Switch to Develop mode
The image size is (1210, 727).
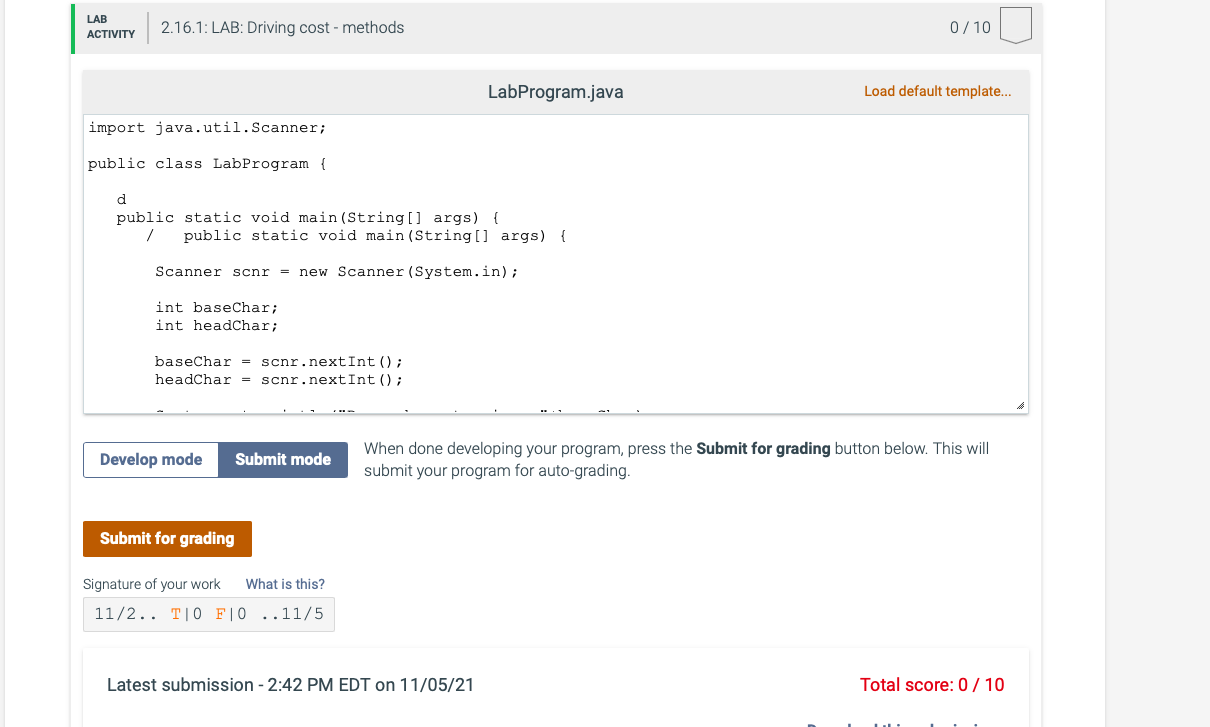point(151,460)
